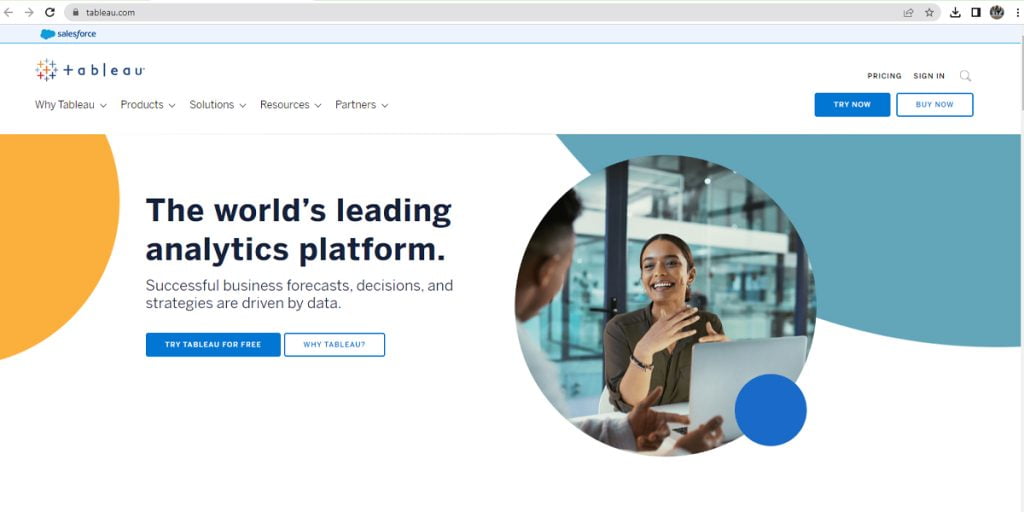1024x512 pixels.
Task: Expand the Resources dropdown
Action: 291,104
